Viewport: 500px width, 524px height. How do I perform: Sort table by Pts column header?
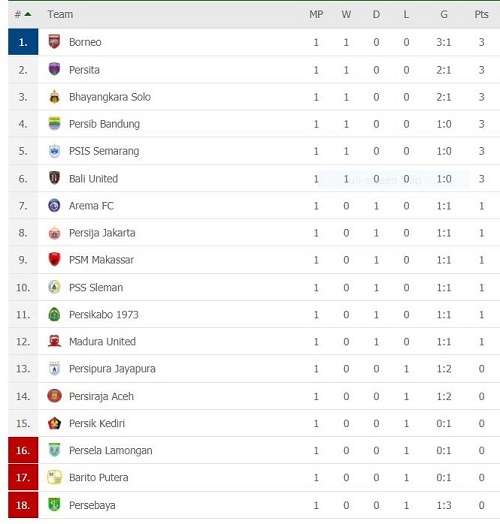click(x=481, y=14)
